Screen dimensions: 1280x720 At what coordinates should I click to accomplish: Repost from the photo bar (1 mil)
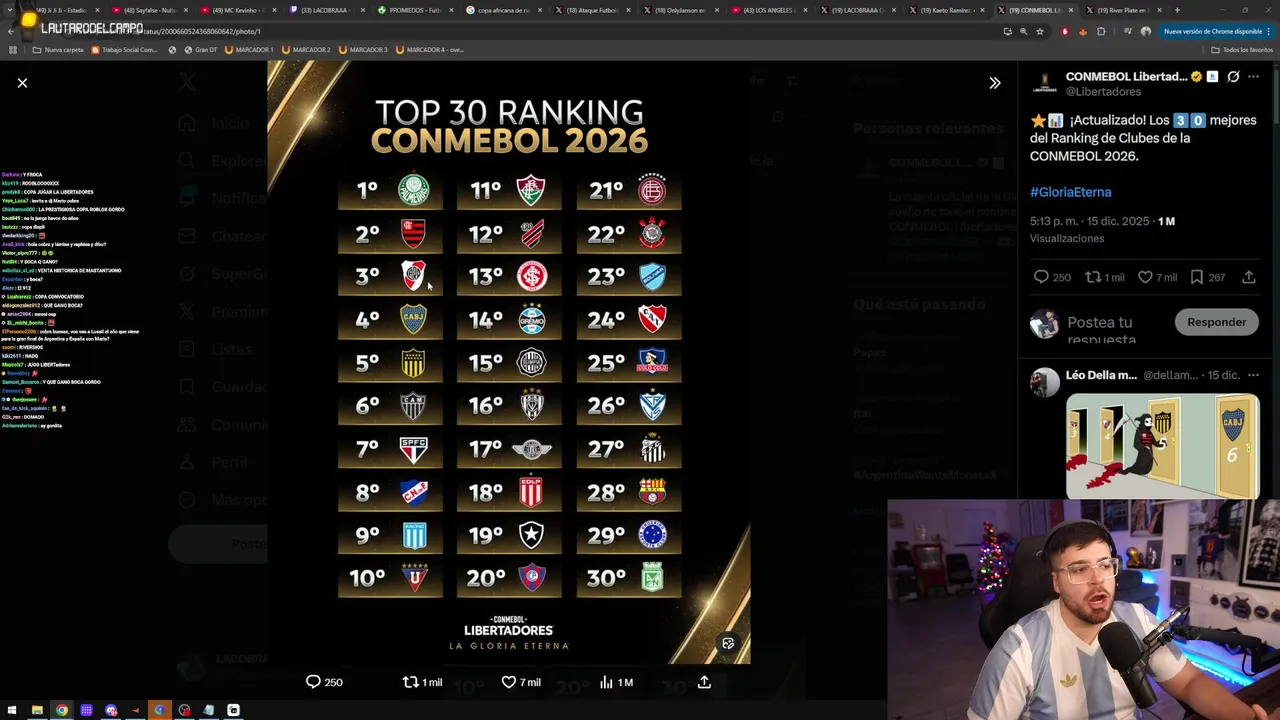click(x=422, y=682)
